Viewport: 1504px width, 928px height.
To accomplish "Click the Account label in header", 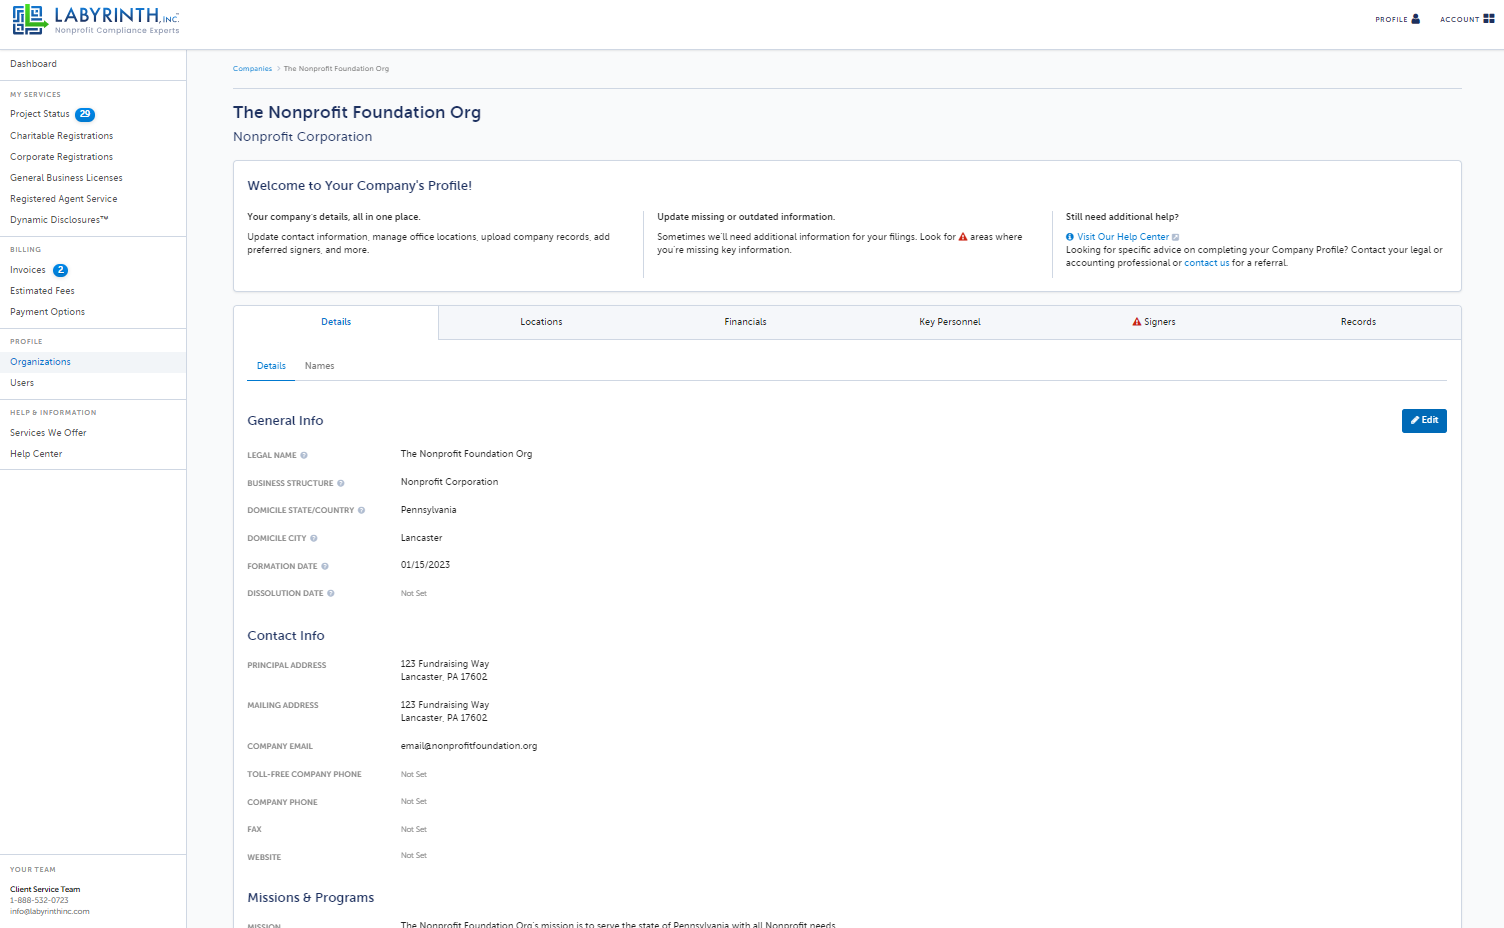I will [x=1459, y=20].
